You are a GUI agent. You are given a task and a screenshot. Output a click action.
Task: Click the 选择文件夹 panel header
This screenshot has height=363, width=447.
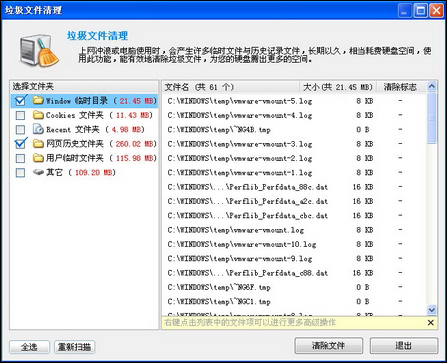tap(84, 87)
